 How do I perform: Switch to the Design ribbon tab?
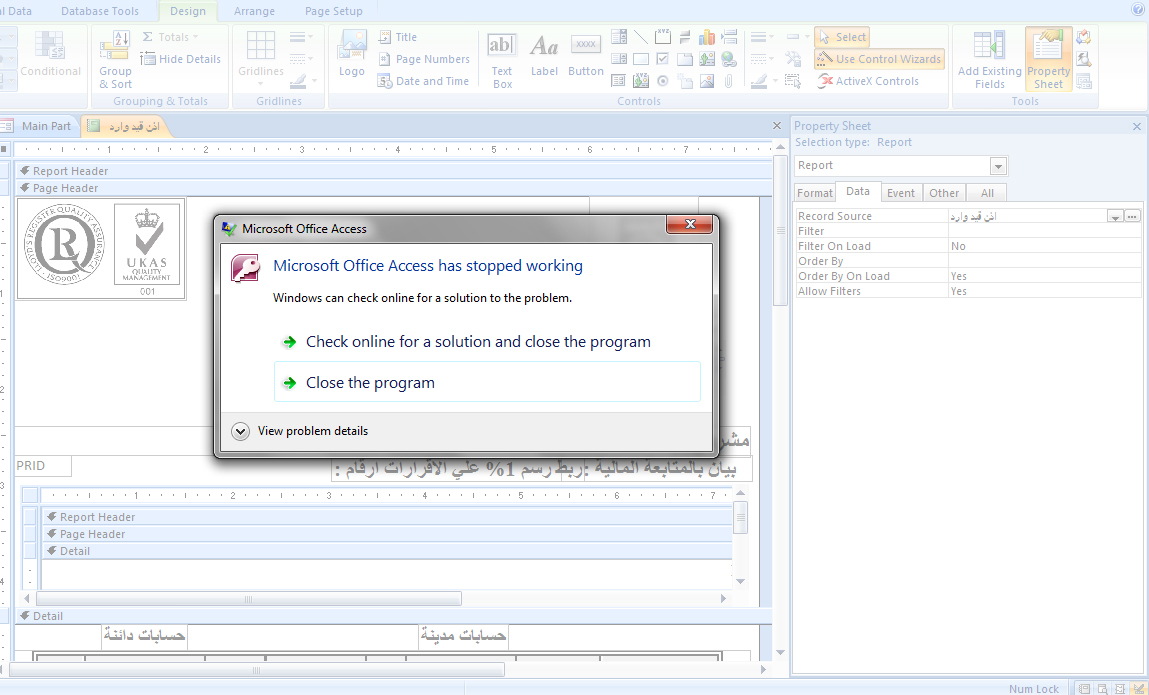(x=188, y=11)
